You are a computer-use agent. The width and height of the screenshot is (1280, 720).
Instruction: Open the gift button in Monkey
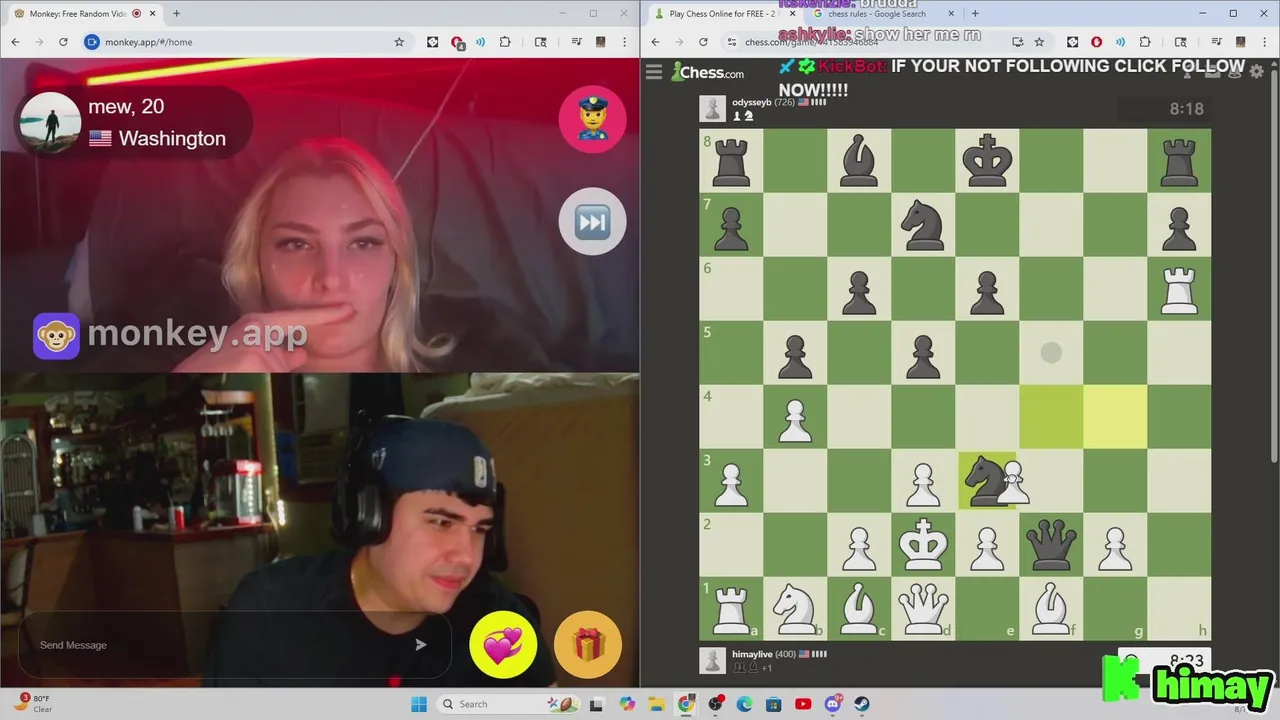point(588,645)
